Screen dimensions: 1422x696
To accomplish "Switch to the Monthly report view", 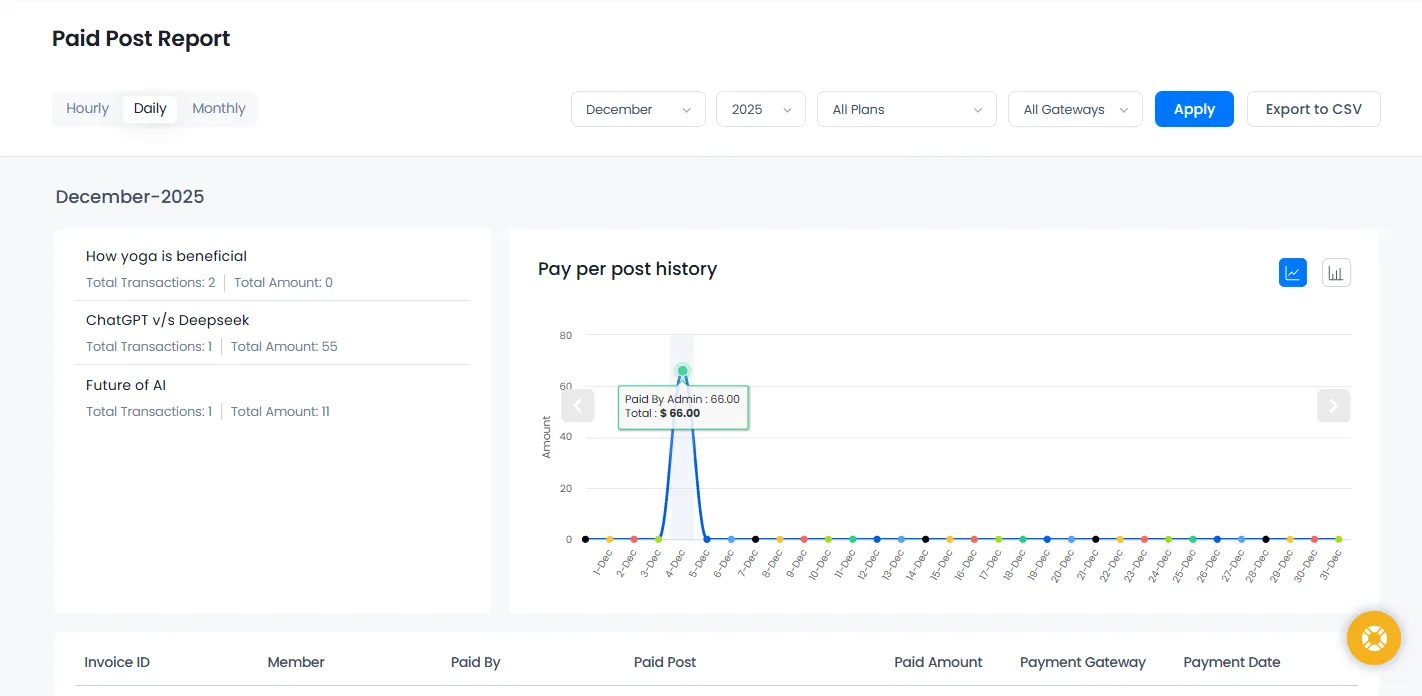I will [x=218, y=108].
